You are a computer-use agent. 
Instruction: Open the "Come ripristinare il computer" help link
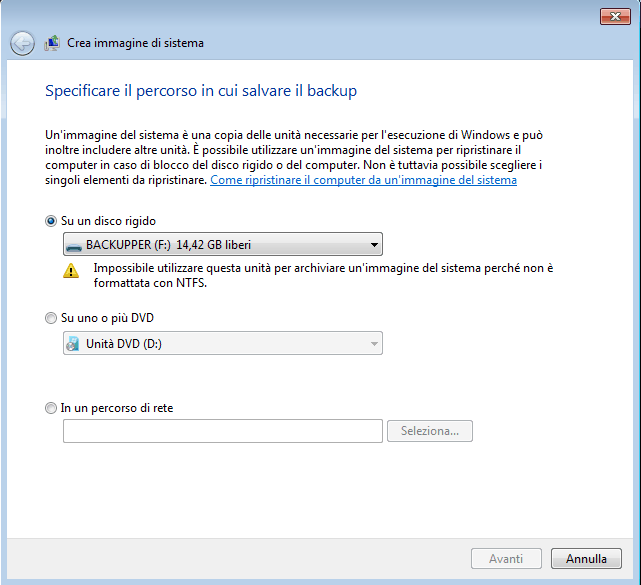tap(364, 180)
